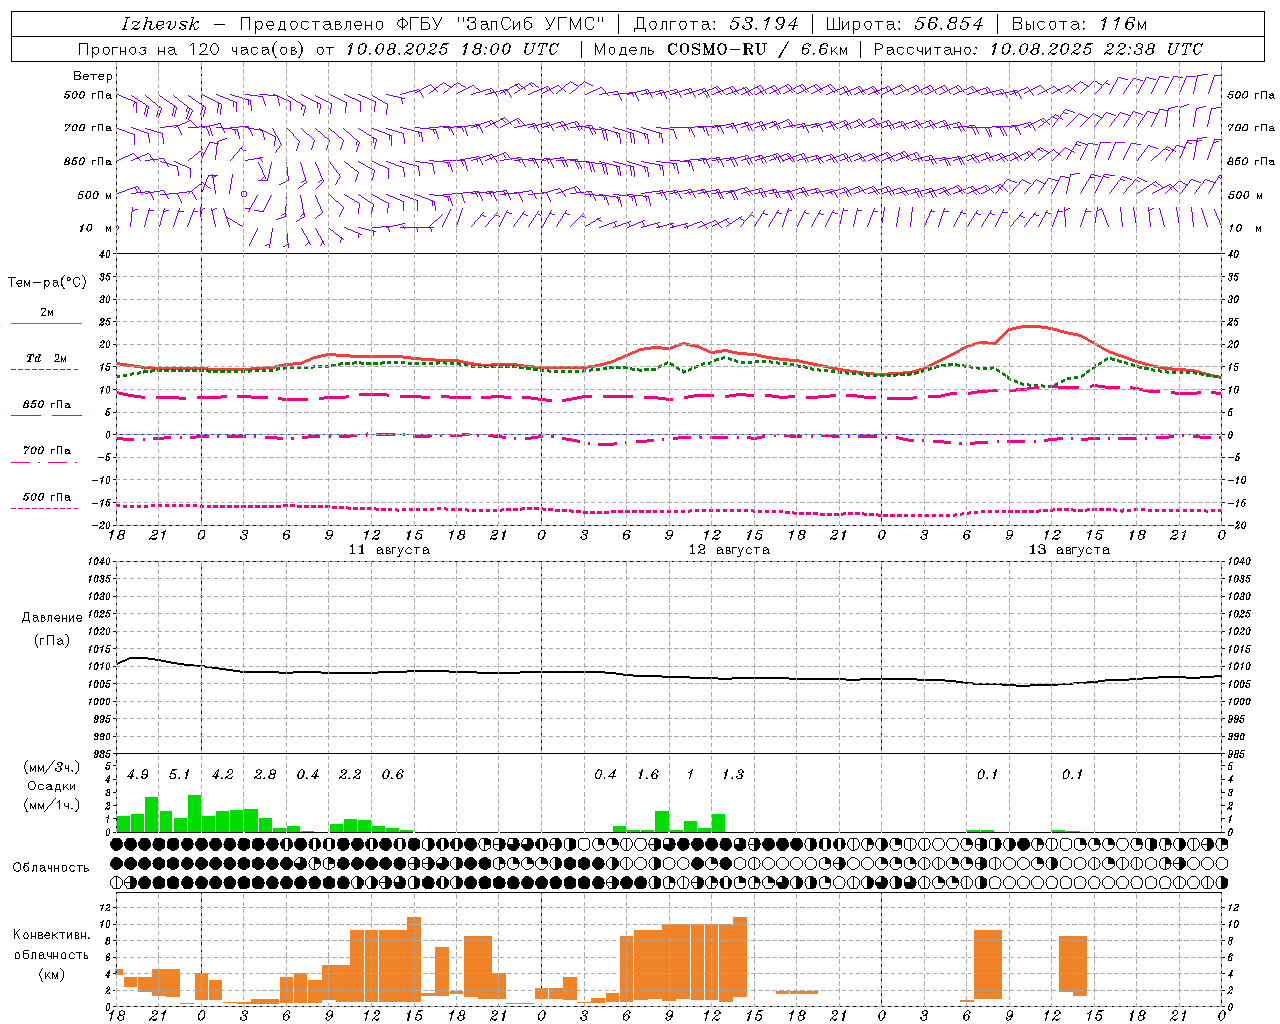Select the text 'Предоставлено ФГБУ "ЗапСиб УГМС"'

coord(423,24)
